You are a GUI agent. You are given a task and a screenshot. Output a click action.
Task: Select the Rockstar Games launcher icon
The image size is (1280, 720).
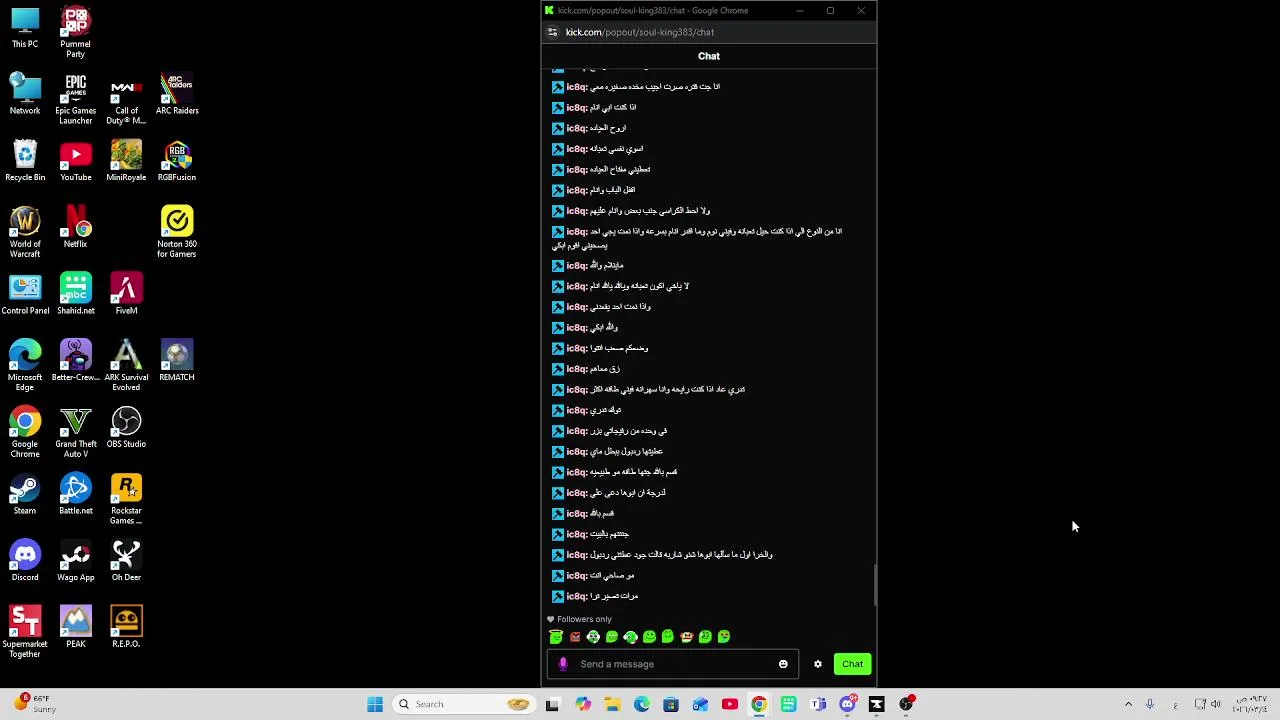(126, 499)
